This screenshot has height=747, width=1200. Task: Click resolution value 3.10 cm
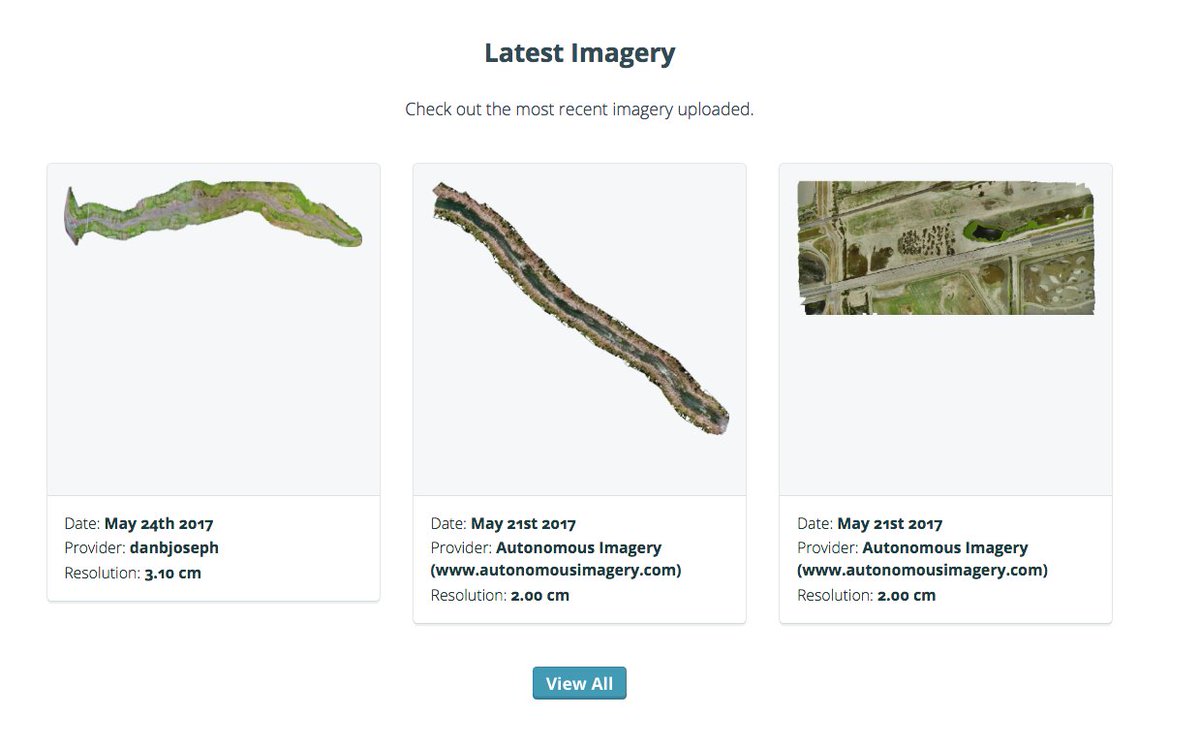tap(173, 573)
